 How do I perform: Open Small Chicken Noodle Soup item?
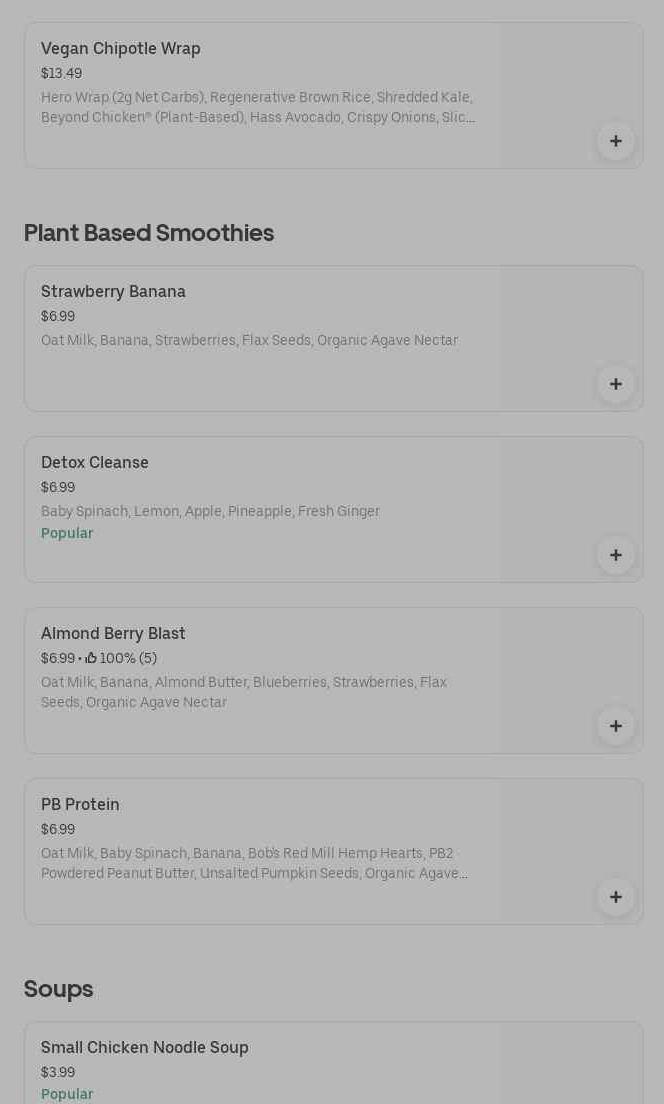coord(144,1048)
